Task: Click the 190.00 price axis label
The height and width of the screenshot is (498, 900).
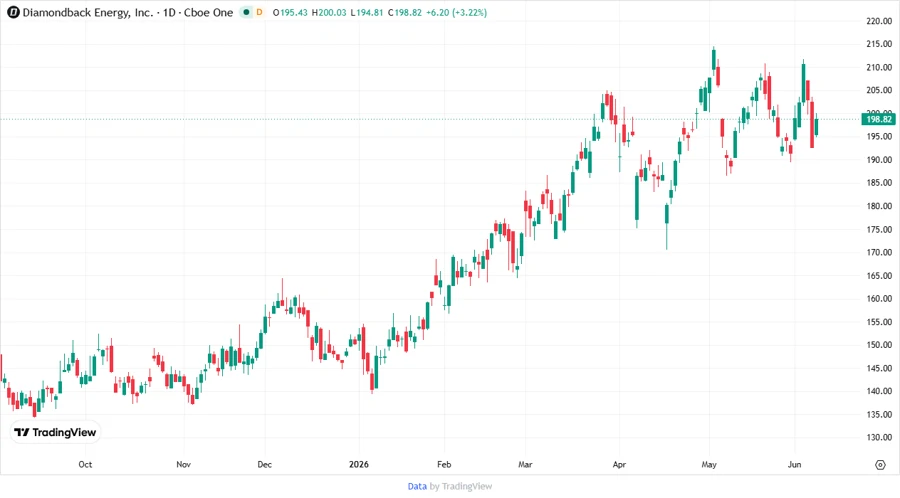Action: (879, 159)
